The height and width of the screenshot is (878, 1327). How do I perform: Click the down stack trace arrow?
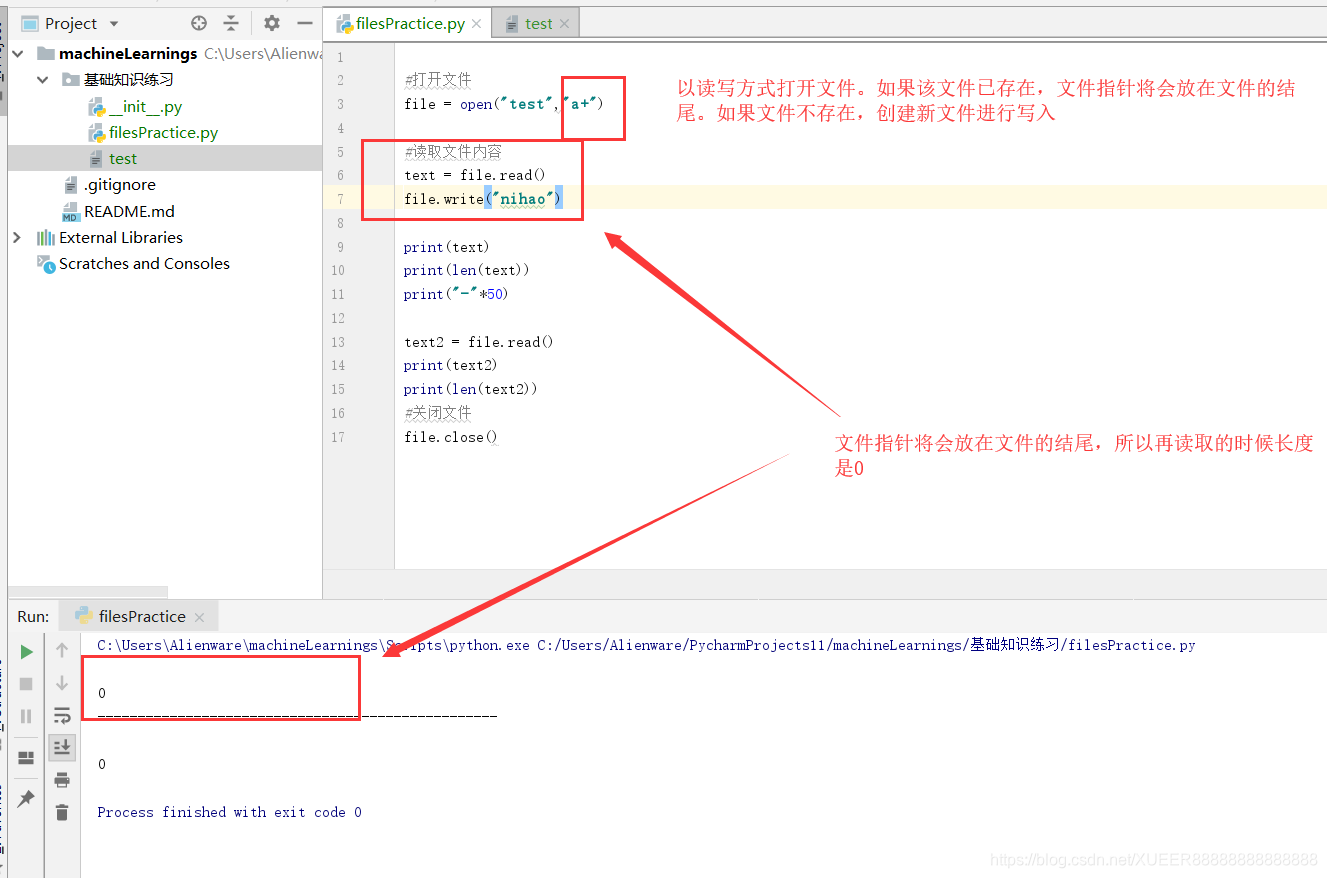(62, 683)
